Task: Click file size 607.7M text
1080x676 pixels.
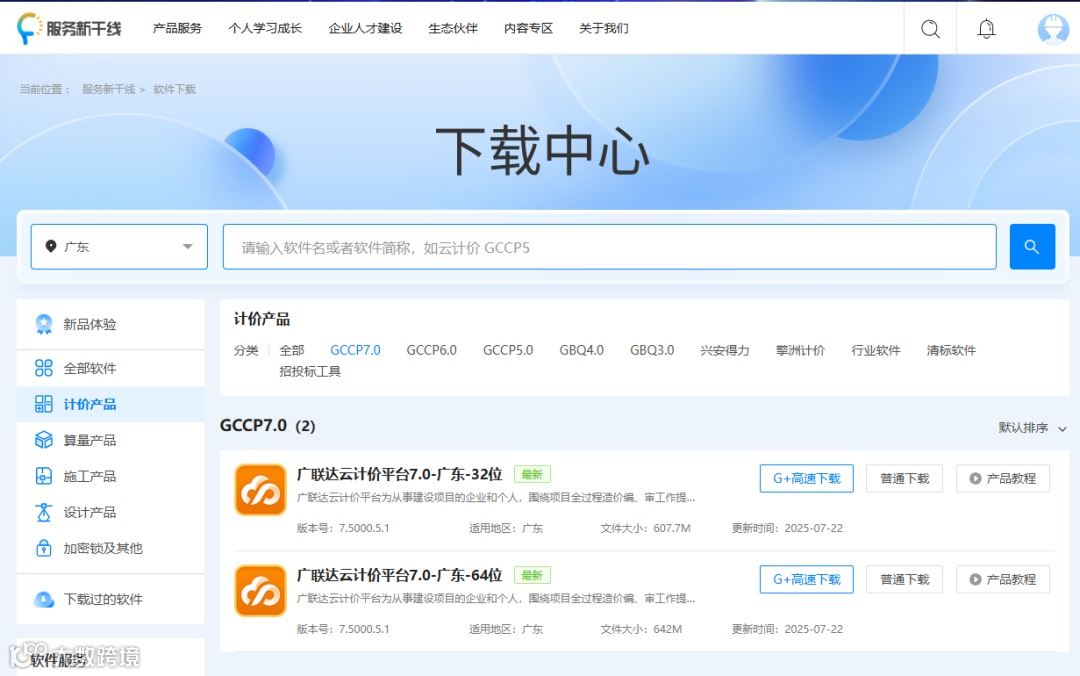Action: pyautogui.click(x=672, y=529)
